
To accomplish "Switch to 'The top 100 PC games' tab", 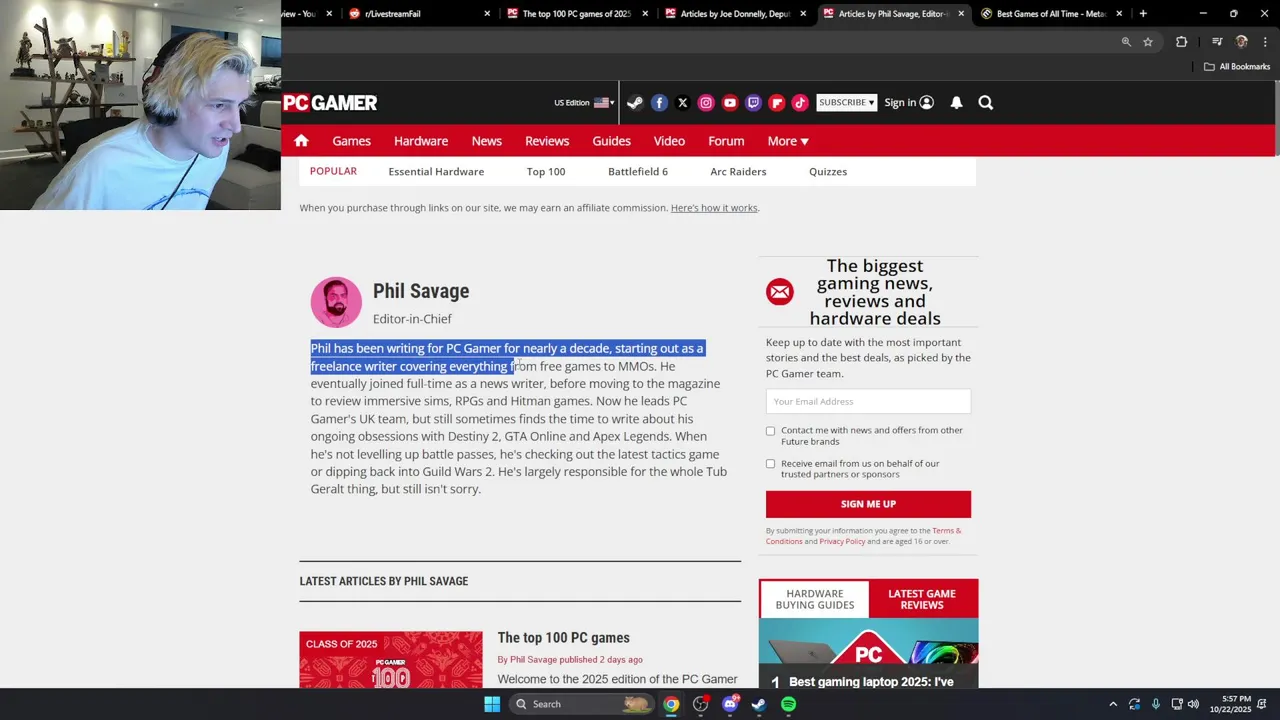I will (x=575, y=14).
